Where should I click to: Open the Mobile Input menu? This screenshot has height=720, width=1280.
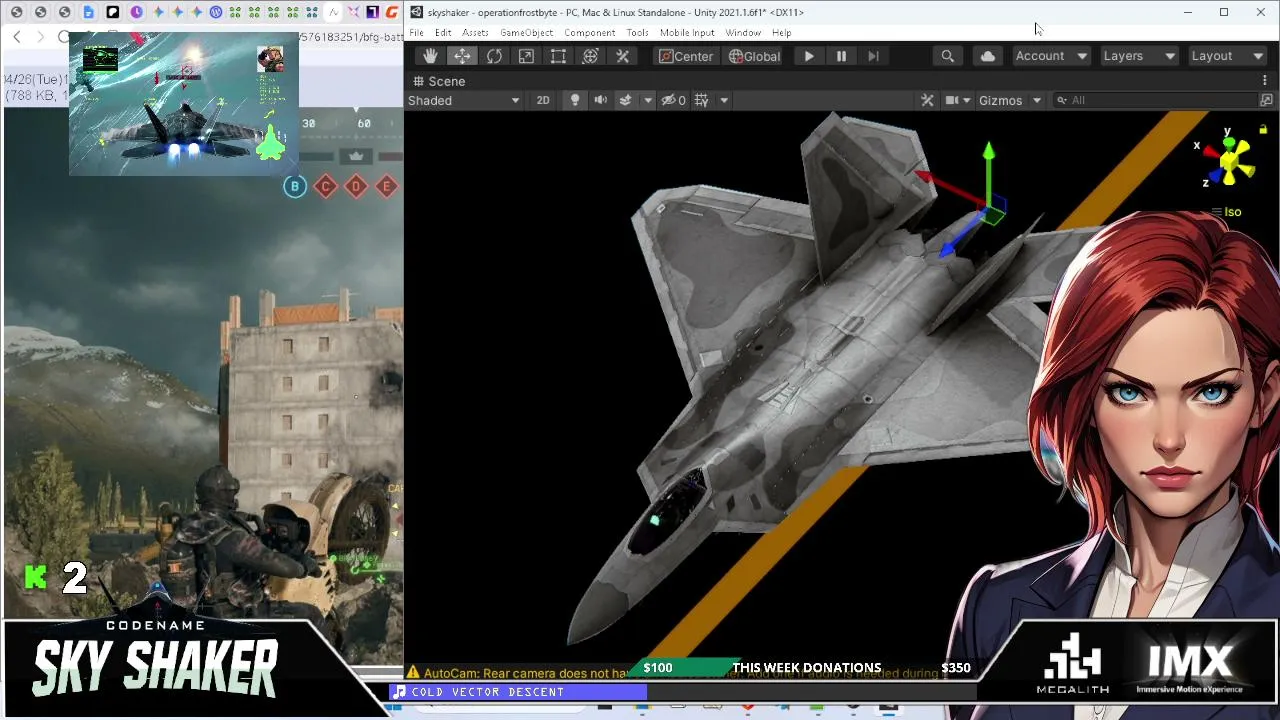[x=687, y=33]
